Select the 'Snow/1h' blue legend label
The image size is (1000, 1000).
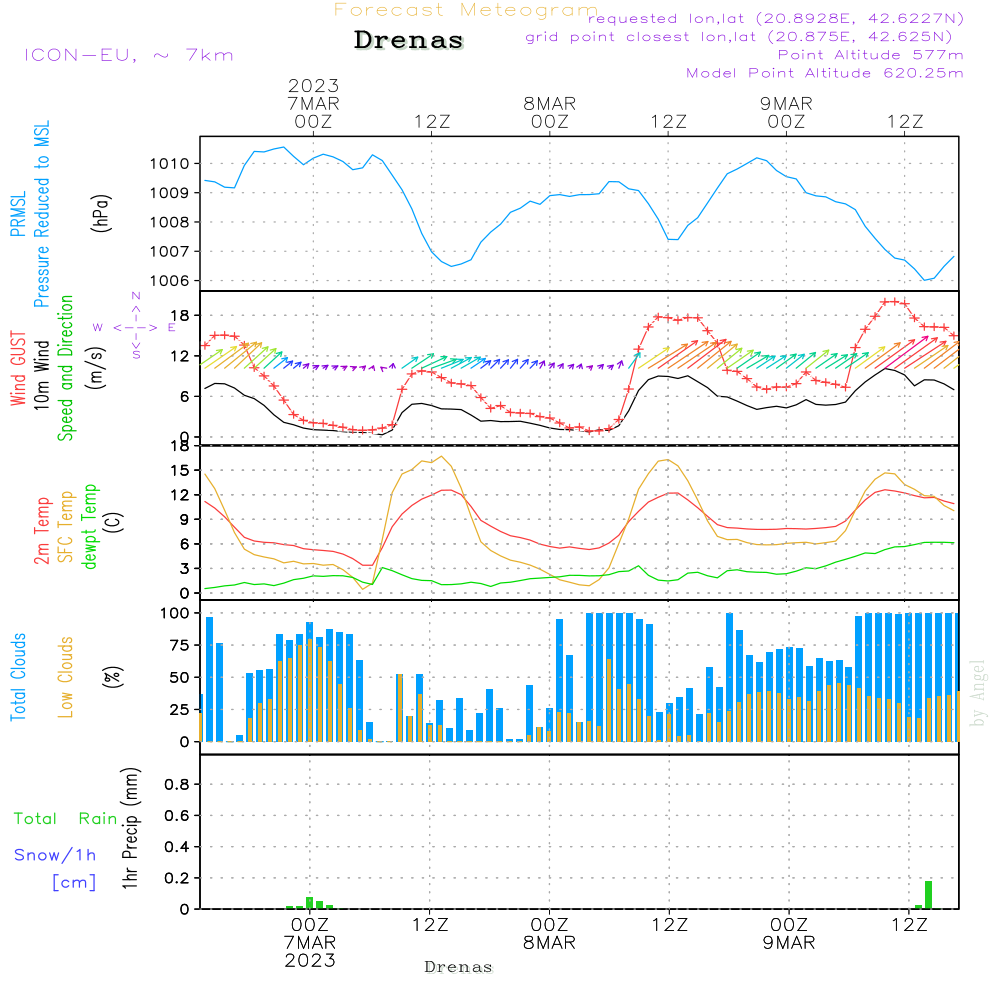(55, 856)
